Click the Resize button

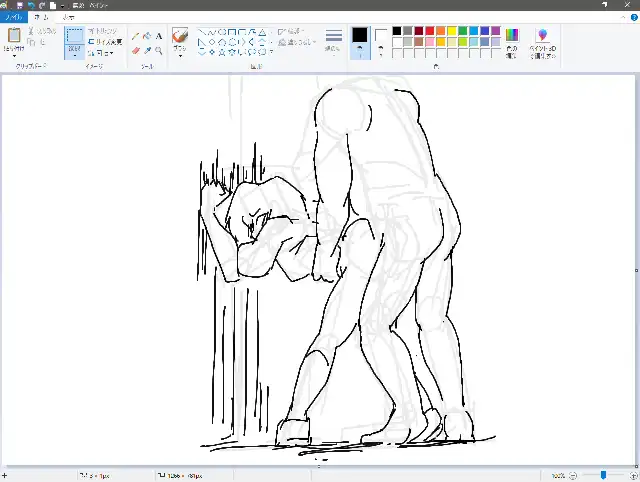tap(106, 42)
